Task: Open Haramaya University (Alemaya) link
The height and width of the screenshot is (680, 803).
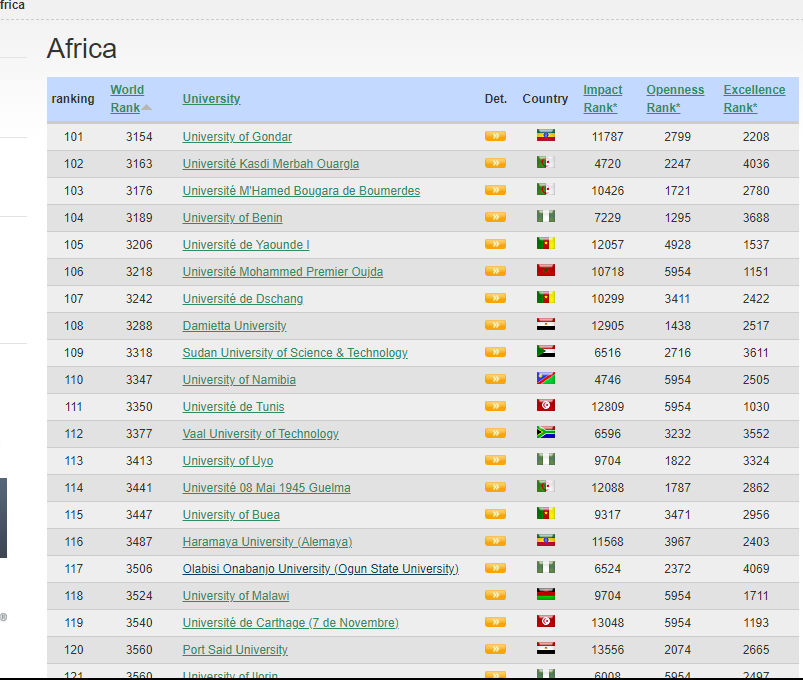Action: 267,542
